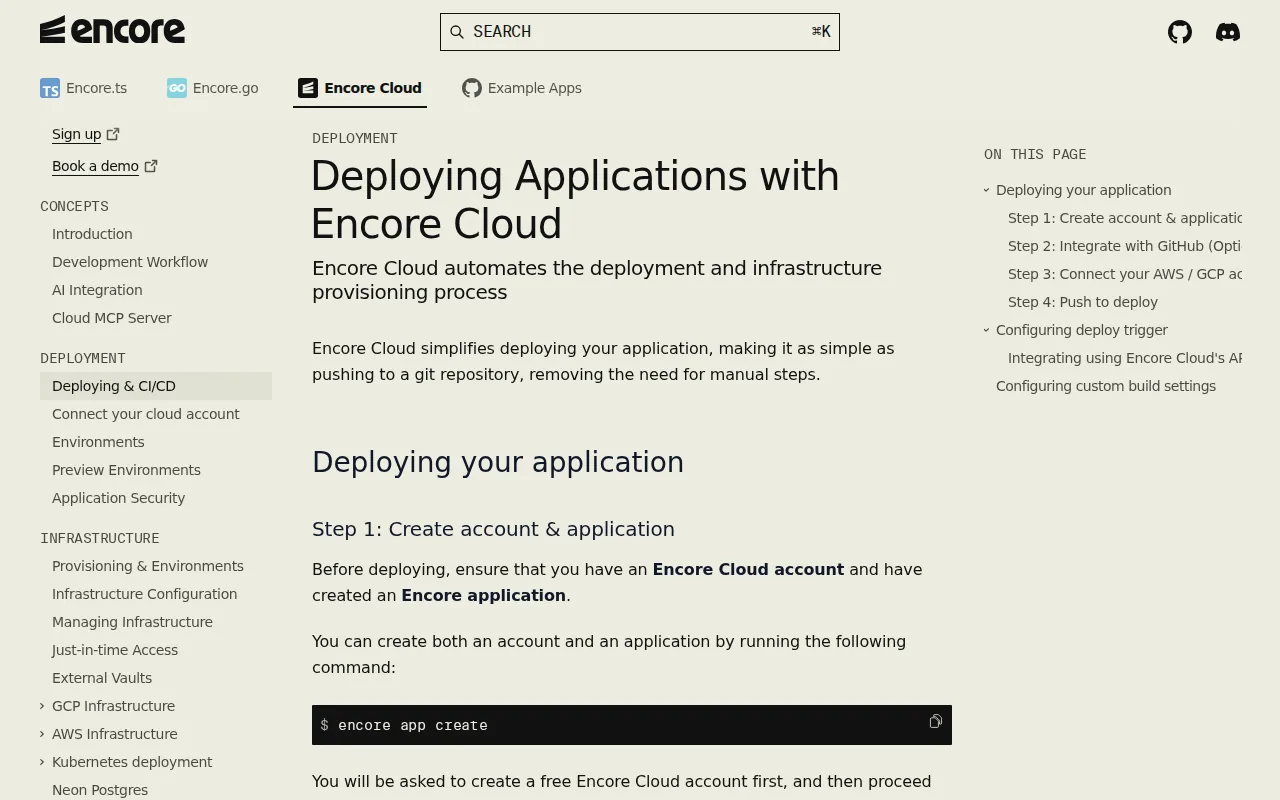Expand the Kubernetes deployment chevron
The height and width of the screenshot is (800, 1280).
point(42,762)
